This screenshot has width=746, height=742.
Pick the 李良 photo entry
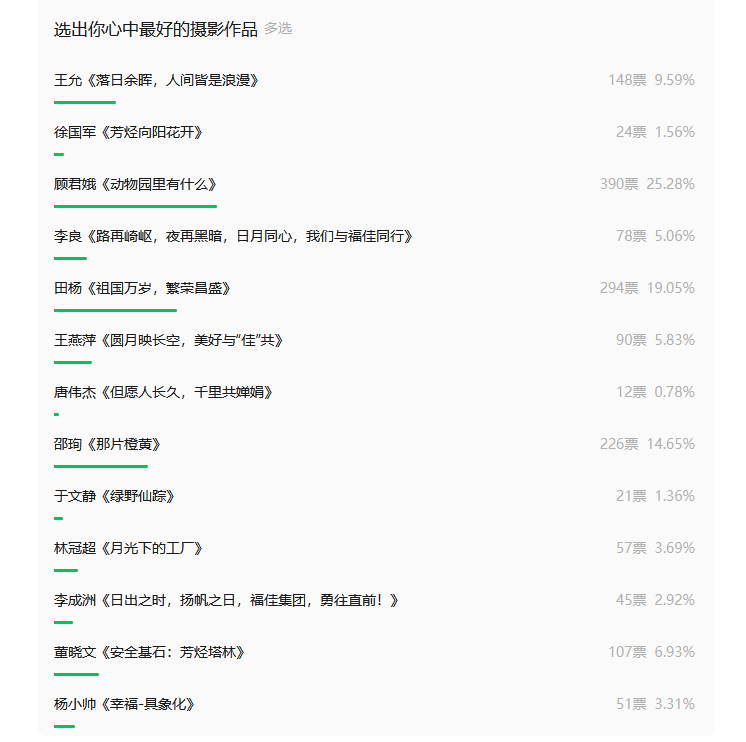[233, 236]
